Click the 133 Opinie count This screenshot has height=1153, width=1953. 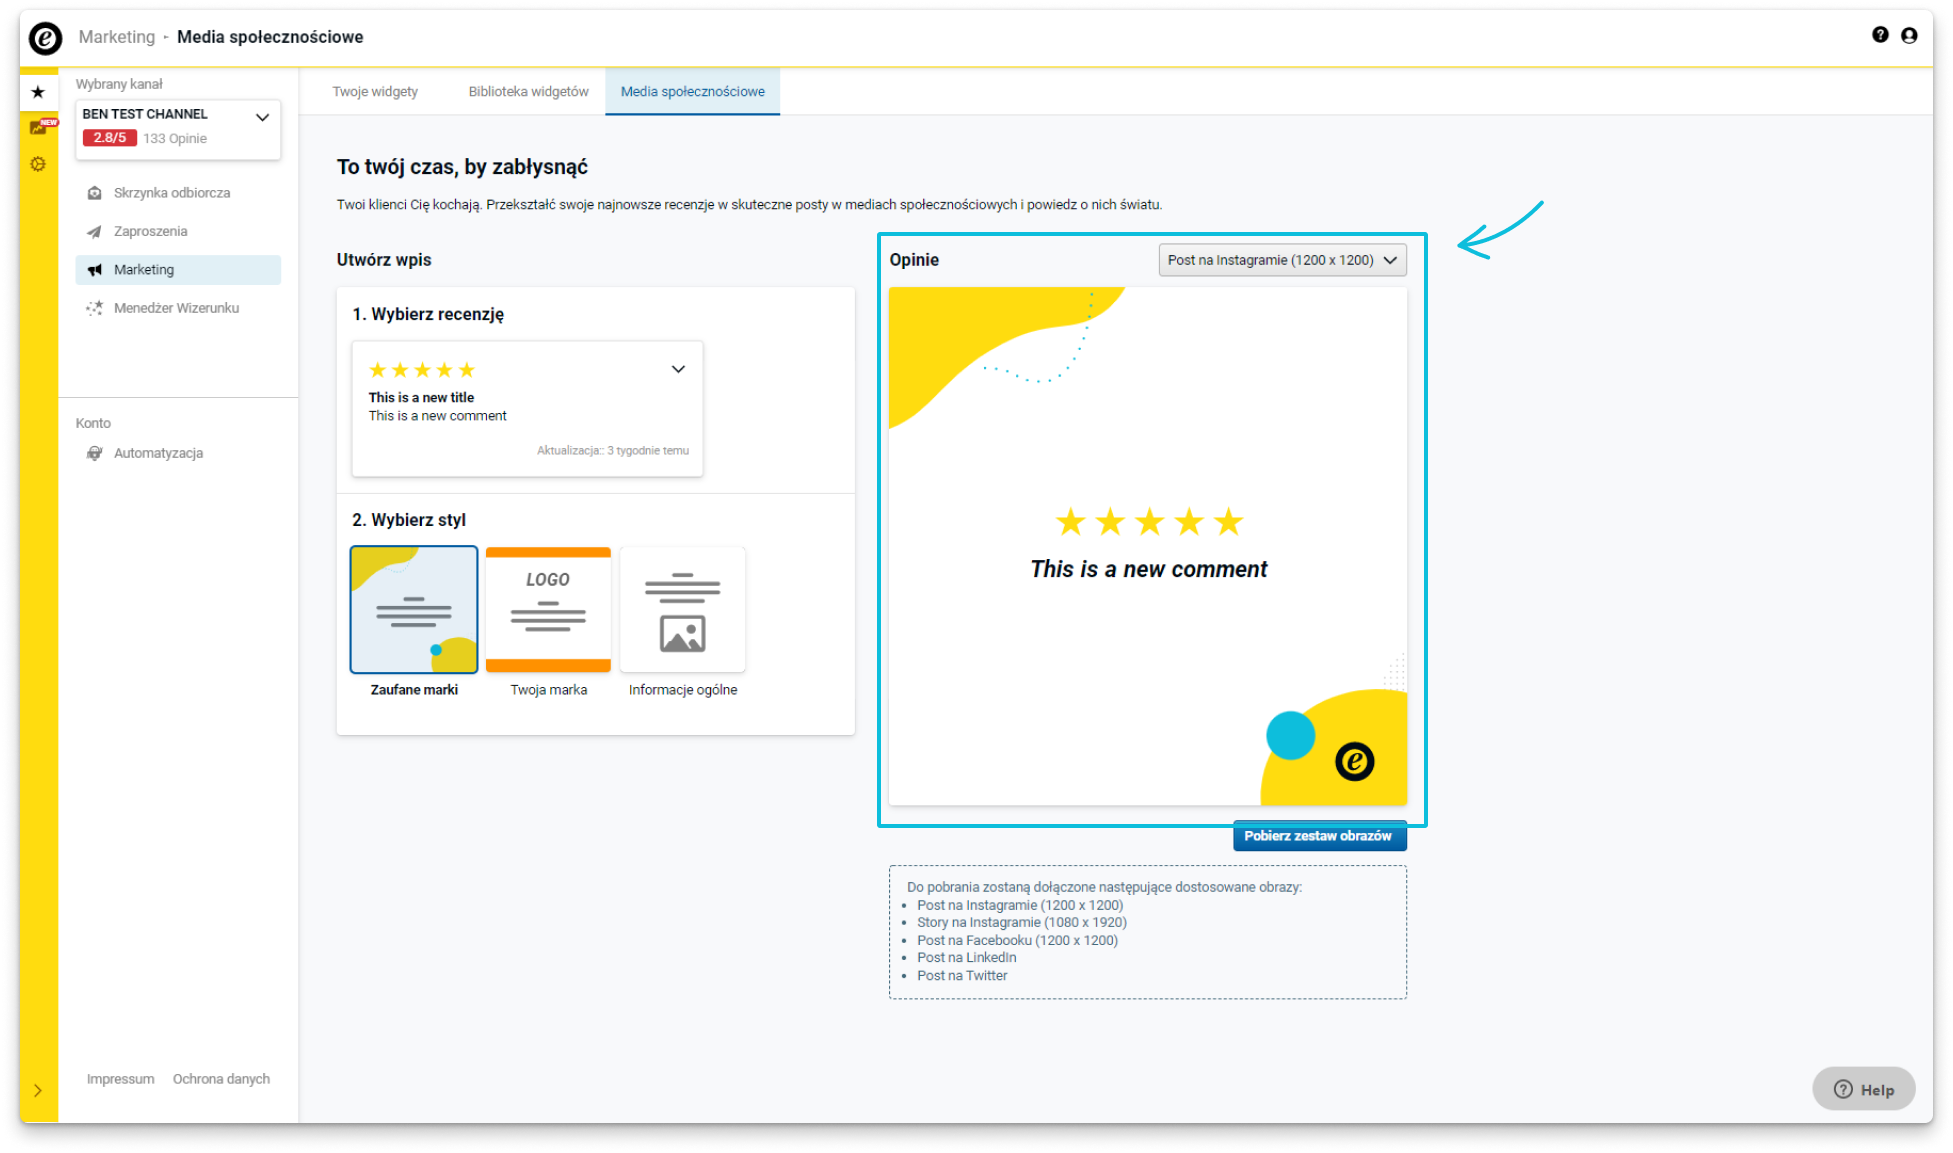coord(175,139)
